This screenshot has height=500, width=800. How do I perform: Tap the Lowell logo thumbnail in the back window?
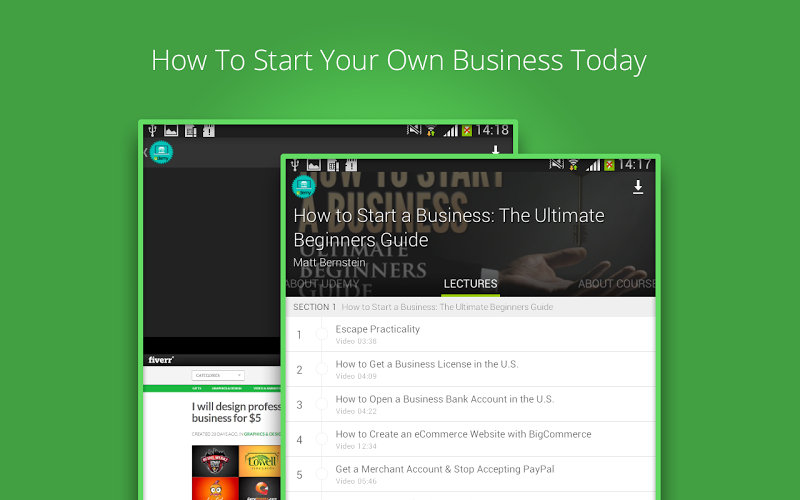pyautogui.click(x=260, y=461)
